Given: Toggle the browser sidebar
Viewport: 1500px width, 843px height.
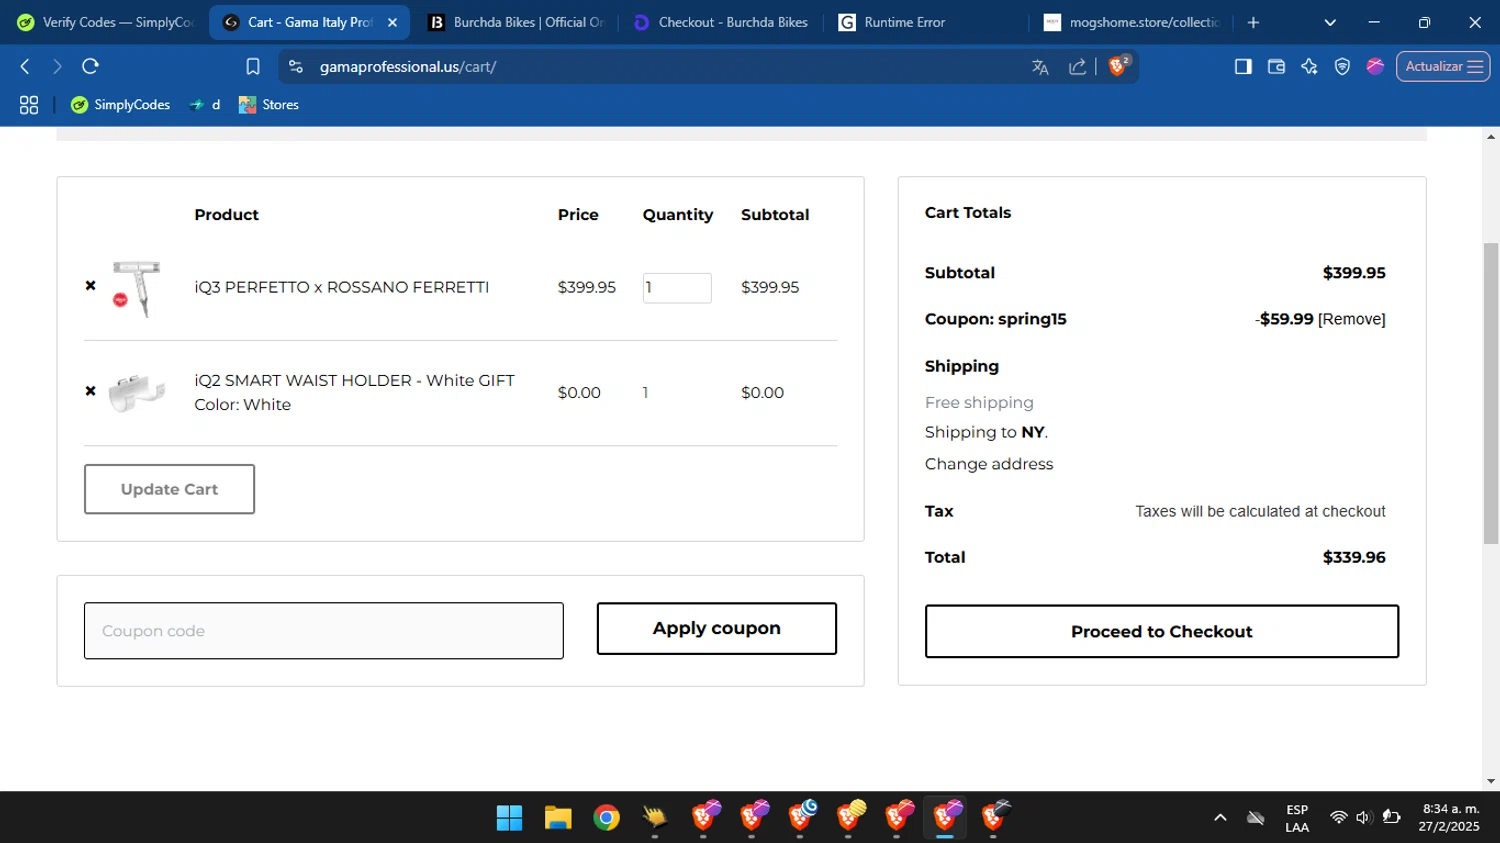Looking at the screenshot, I should pyautogui.click(x=1243, y=66).
